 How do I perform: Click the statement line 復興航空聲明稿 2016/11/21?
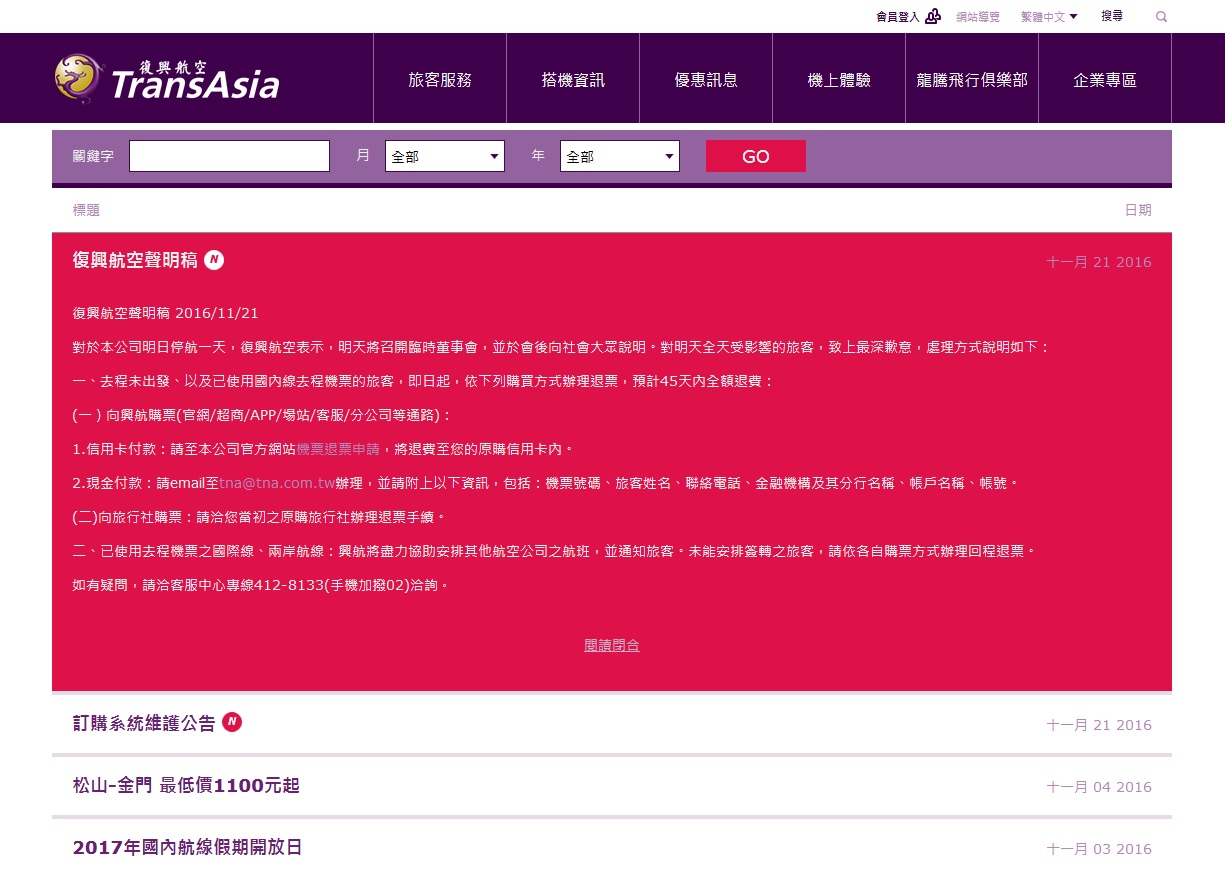click(x=166, y=313)
